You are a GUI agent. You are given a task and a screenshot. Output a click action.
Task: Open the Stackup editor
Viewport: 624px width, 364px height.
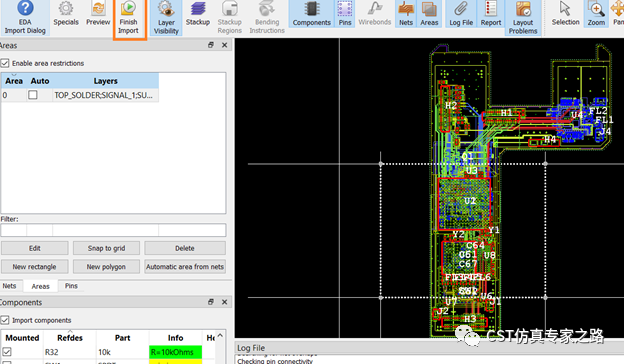coord(198,15)
